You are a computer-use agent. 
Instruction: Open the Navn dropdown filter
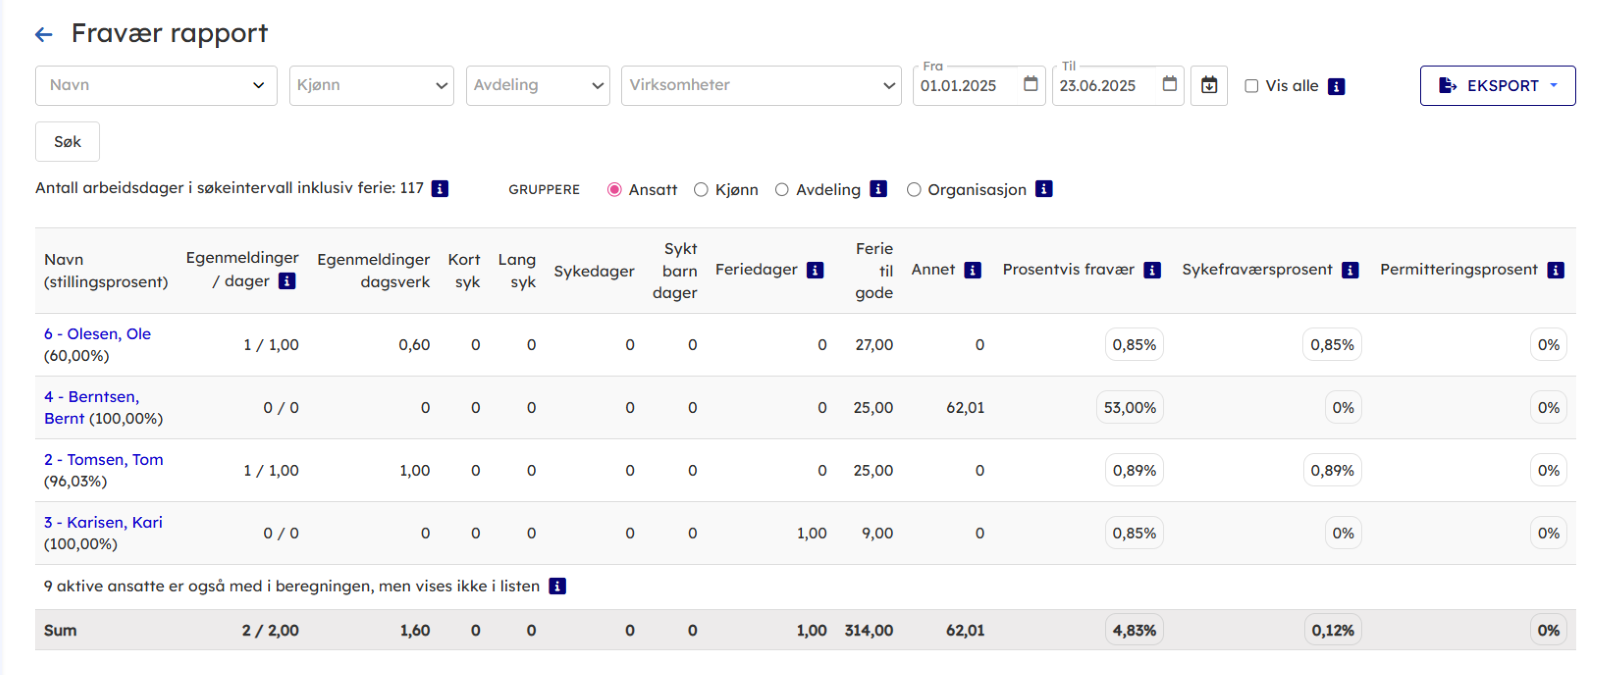tap(156, 86)
